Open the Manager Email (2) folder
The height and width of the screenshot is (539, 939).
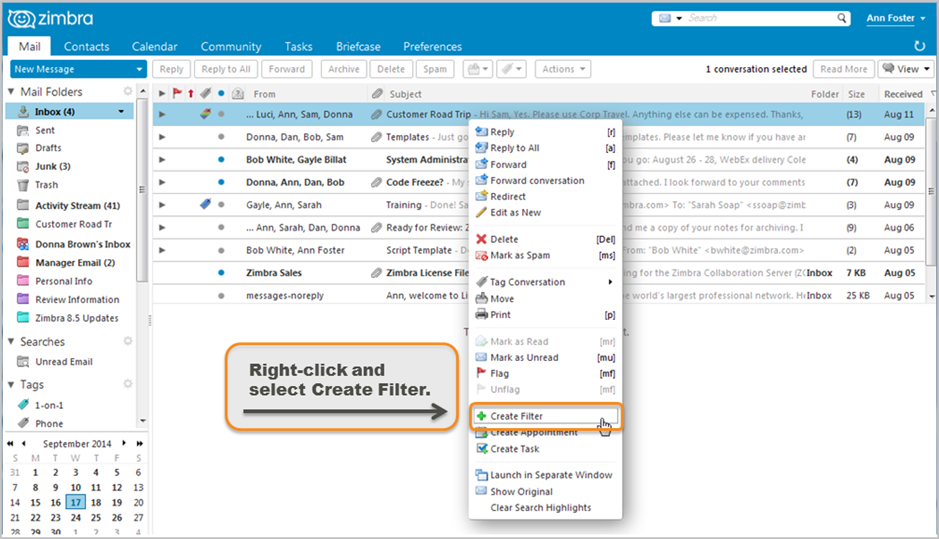[x=75, y=263]
